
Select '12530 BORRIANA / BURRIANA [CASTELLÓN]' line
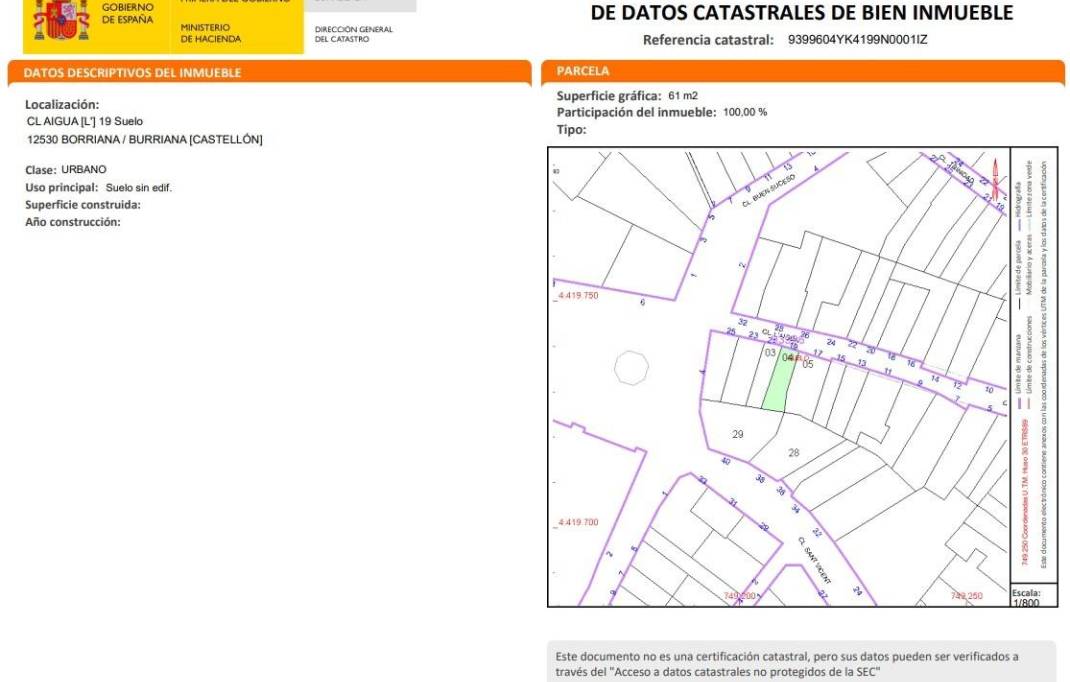click(145, 139)
